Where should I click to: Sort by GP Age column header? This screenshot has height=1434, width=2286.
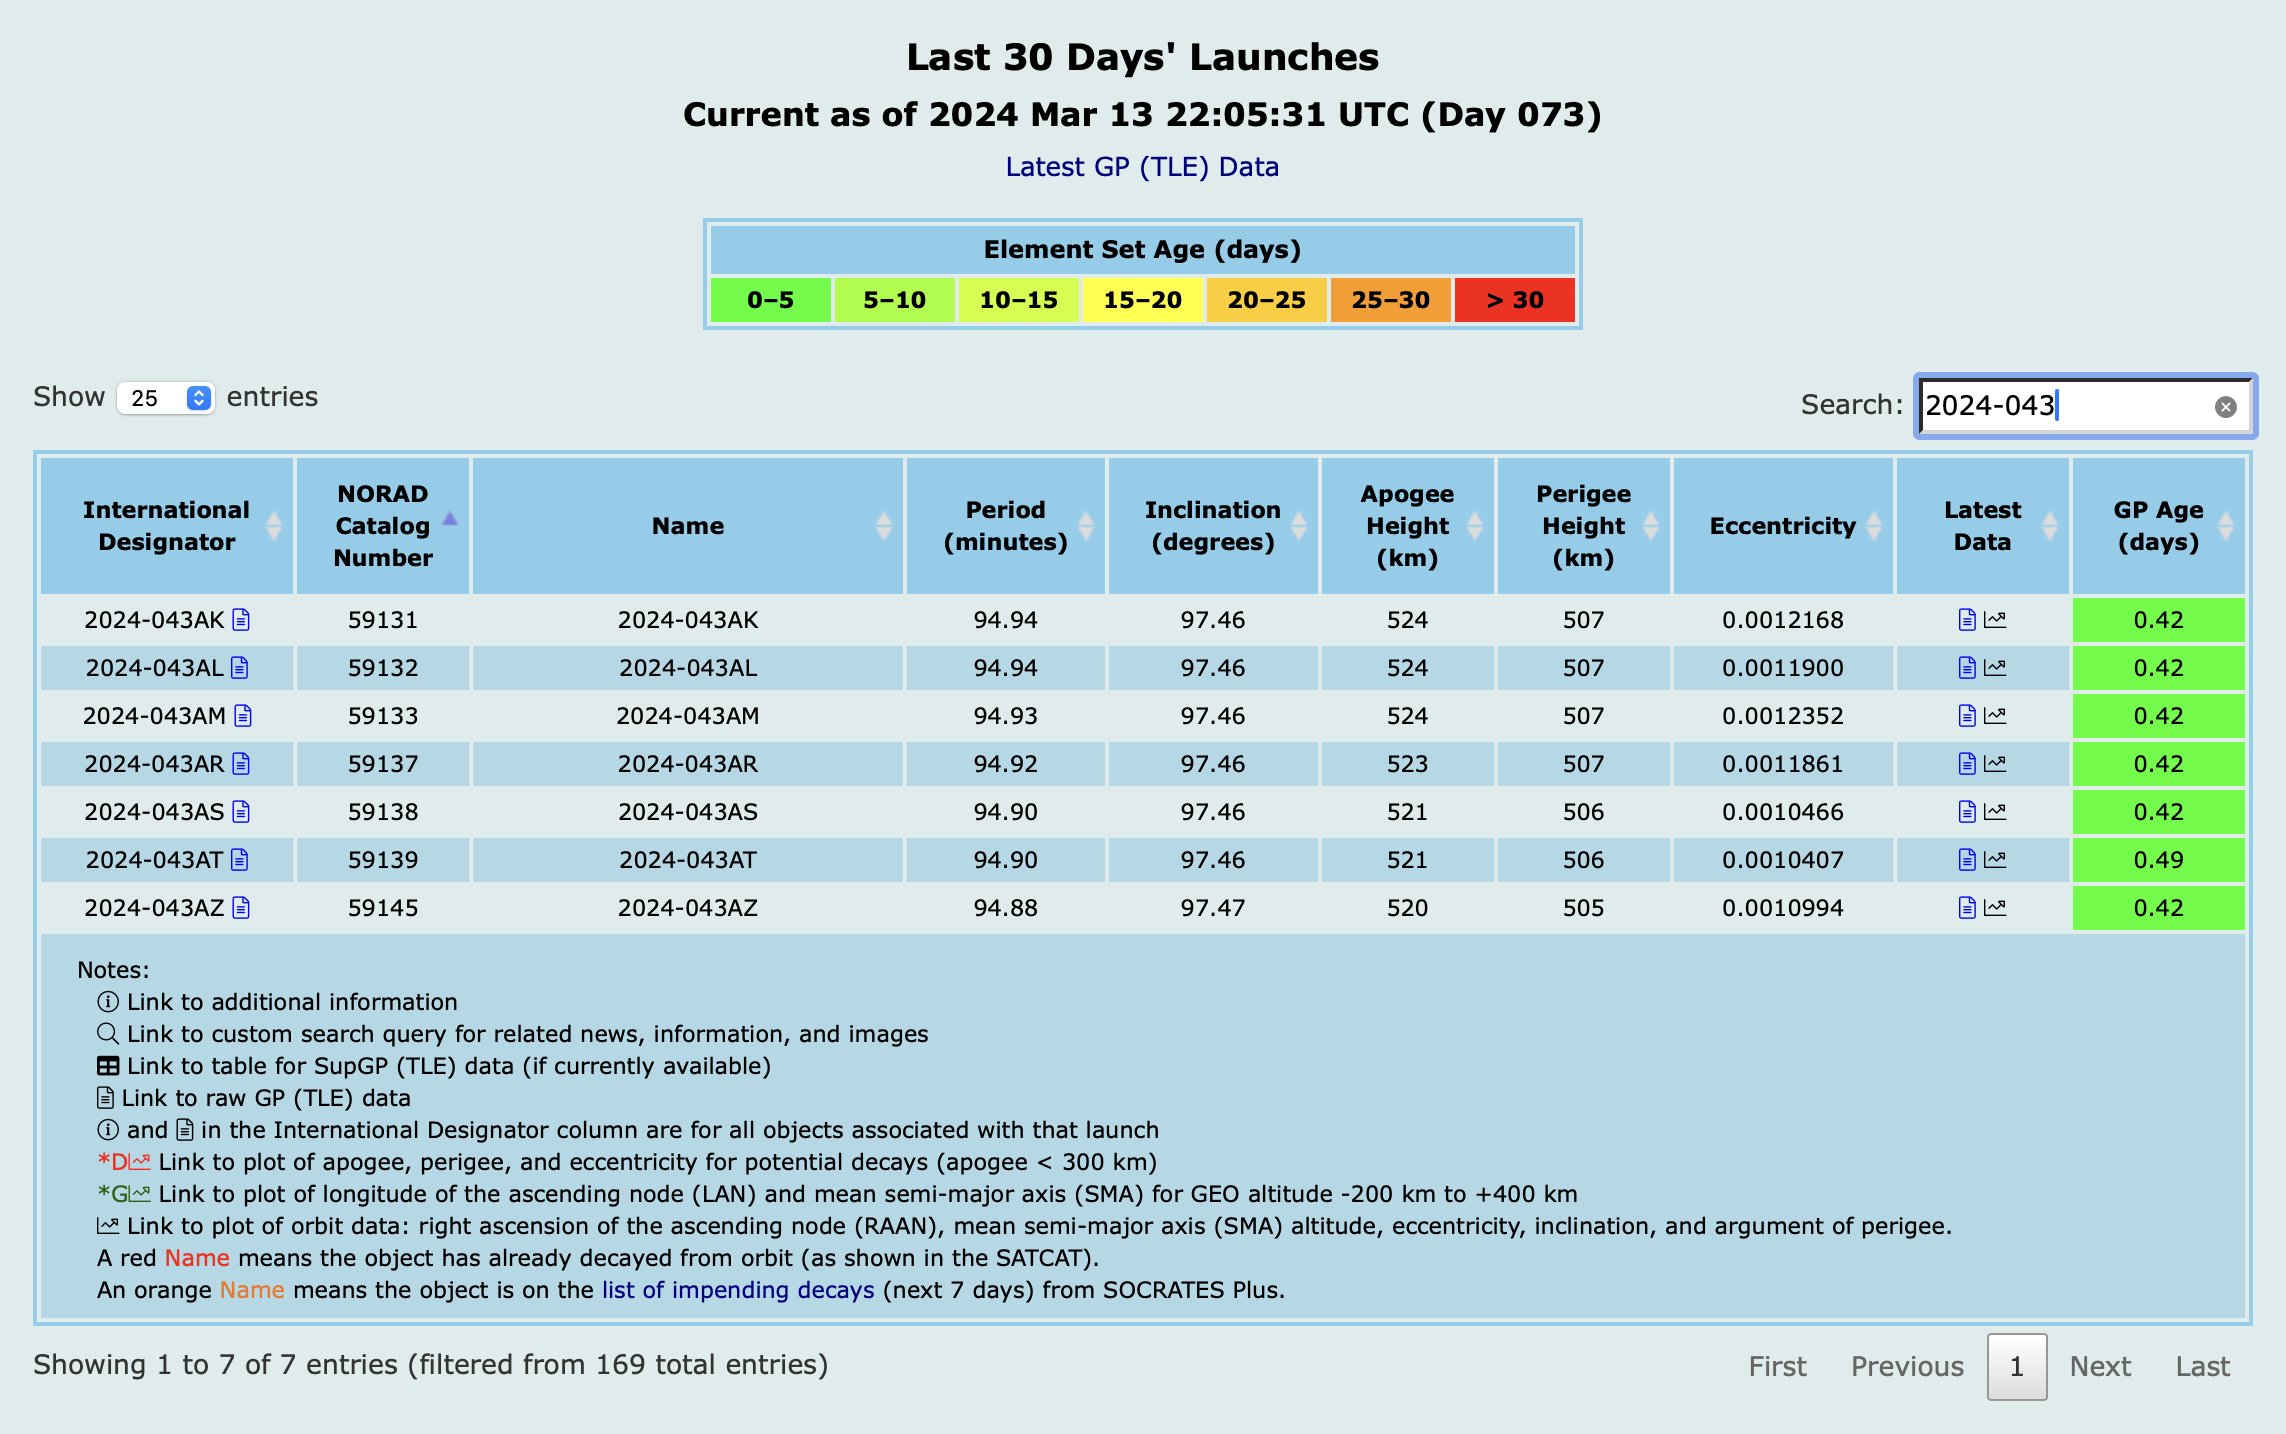[x=2158, y=526]
